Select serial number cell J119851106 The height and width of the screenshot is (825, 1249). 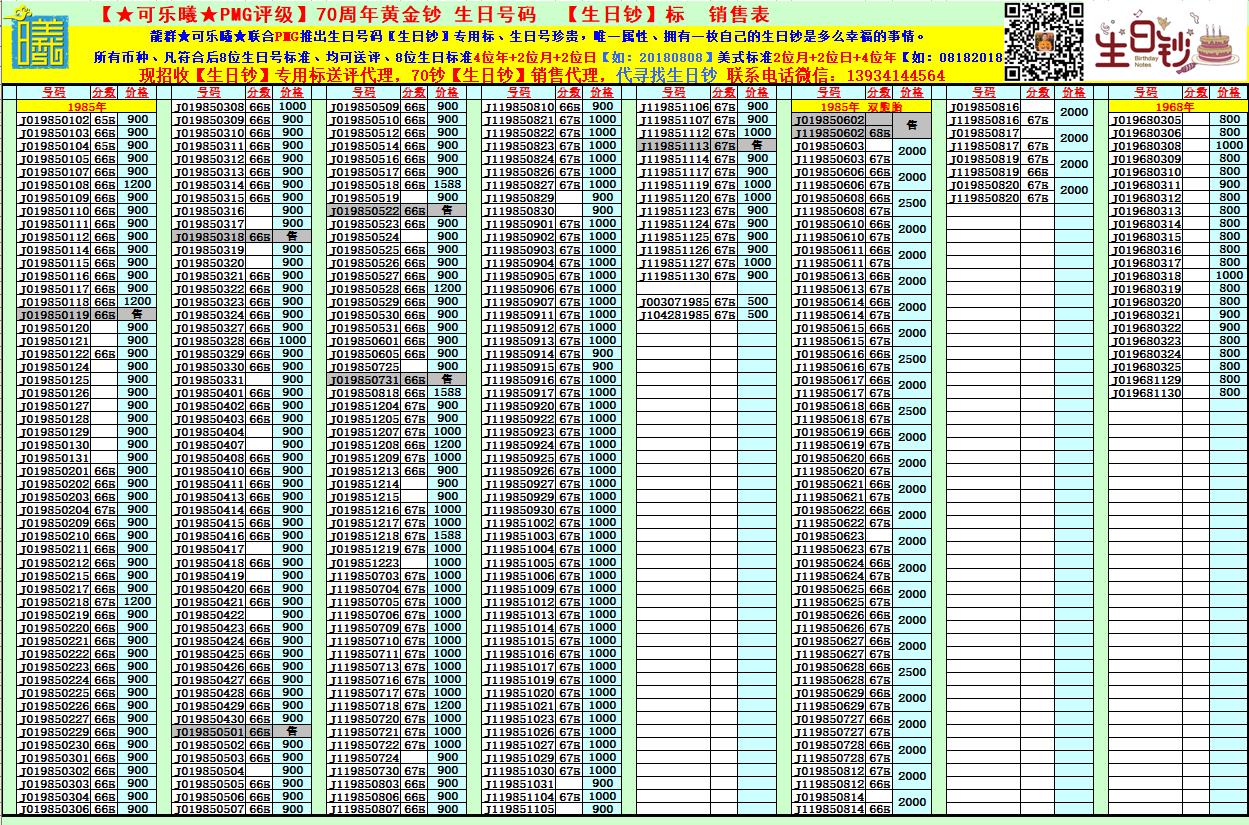pyautogui.click(x=674, y=107)
